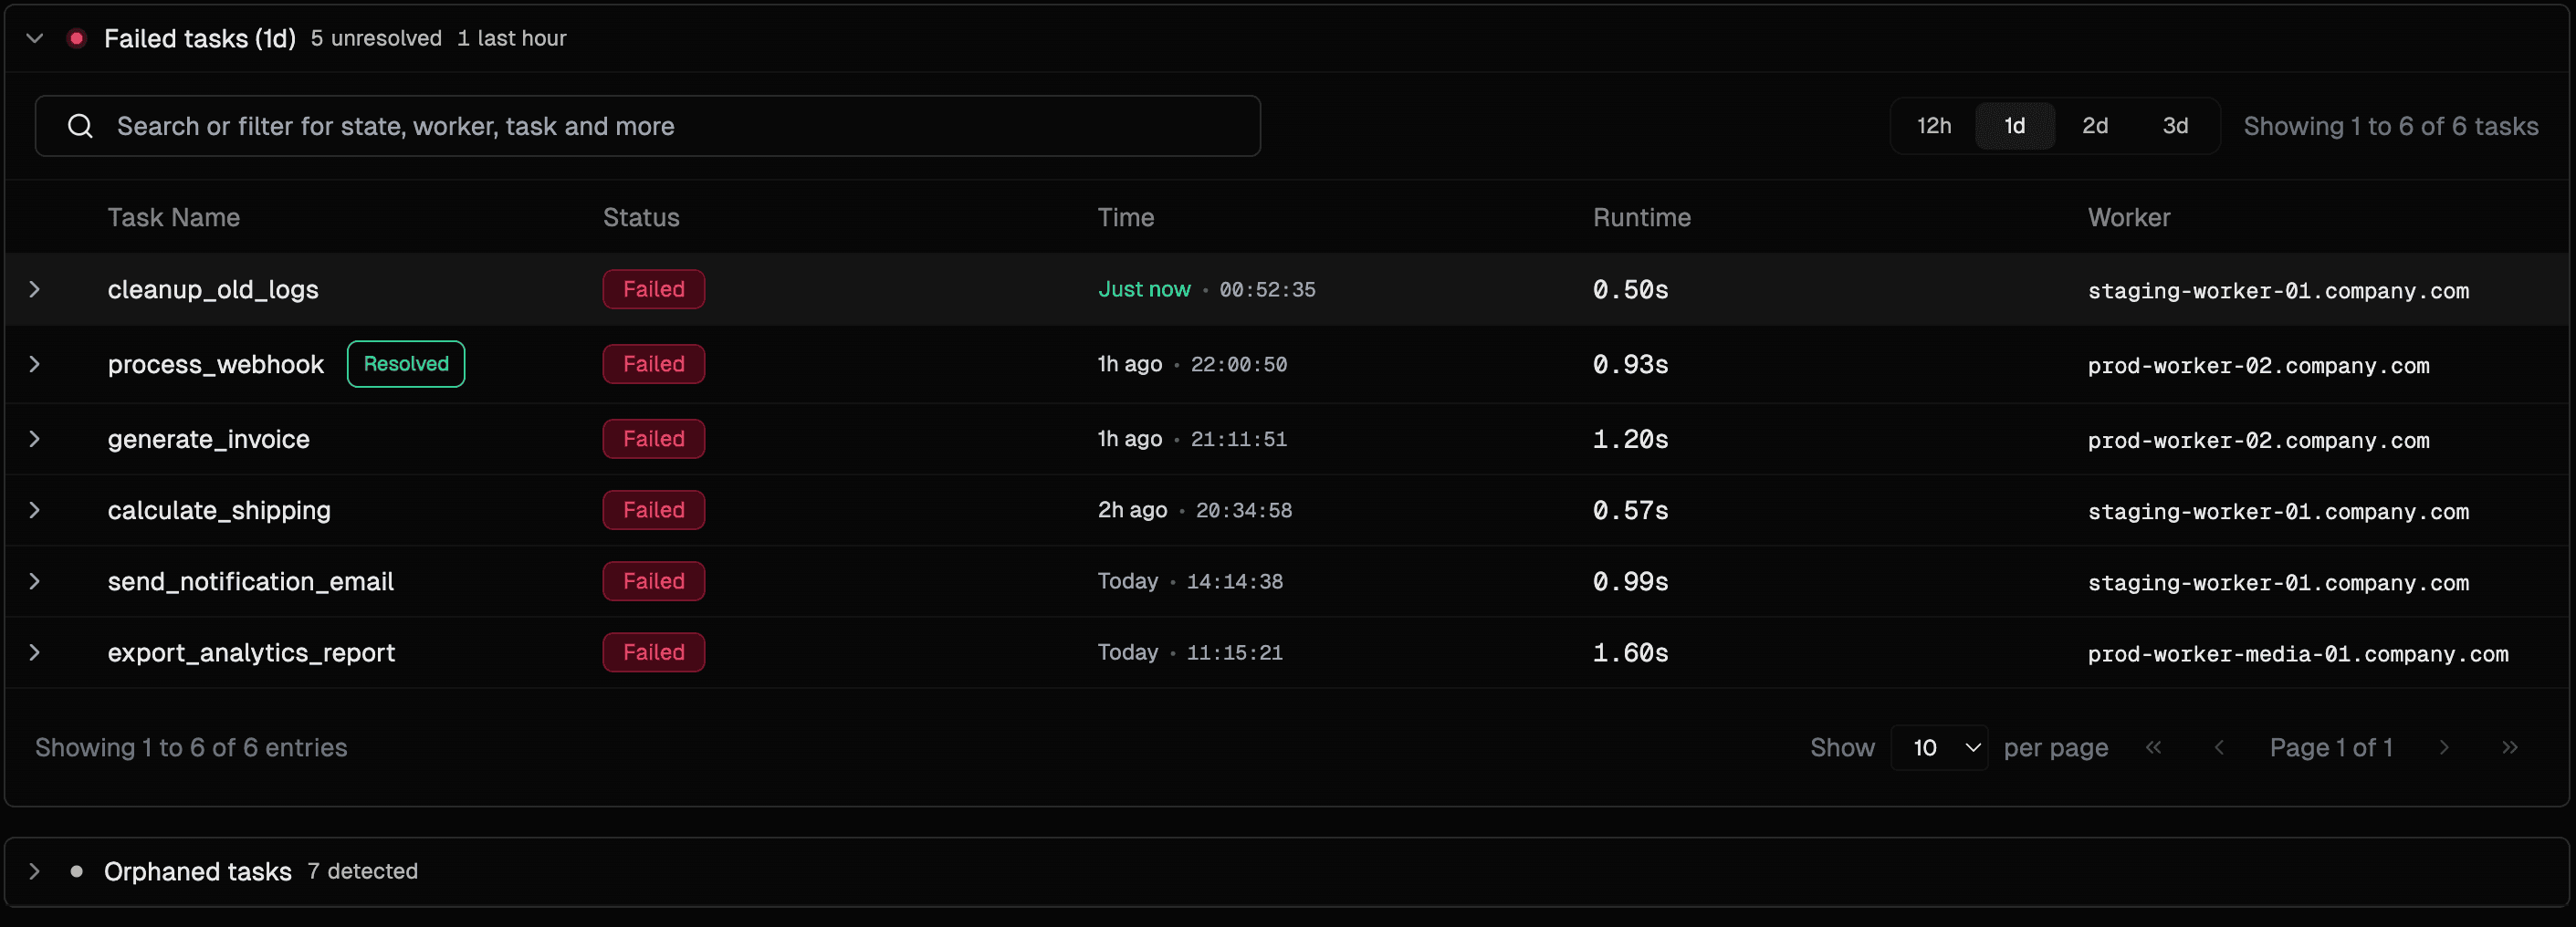This screenshot has height=927, width=2576.
Task: Switch time range to 12h
Action: point(1933,126)
